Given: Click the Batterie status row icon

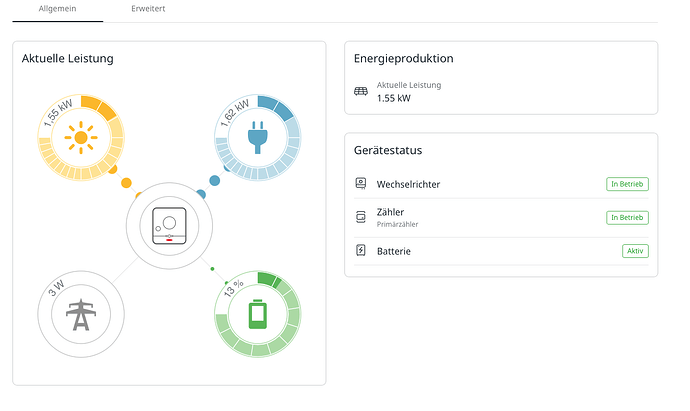Looking at the screenshot, I should pyautogui.click(x=361, y=251).
